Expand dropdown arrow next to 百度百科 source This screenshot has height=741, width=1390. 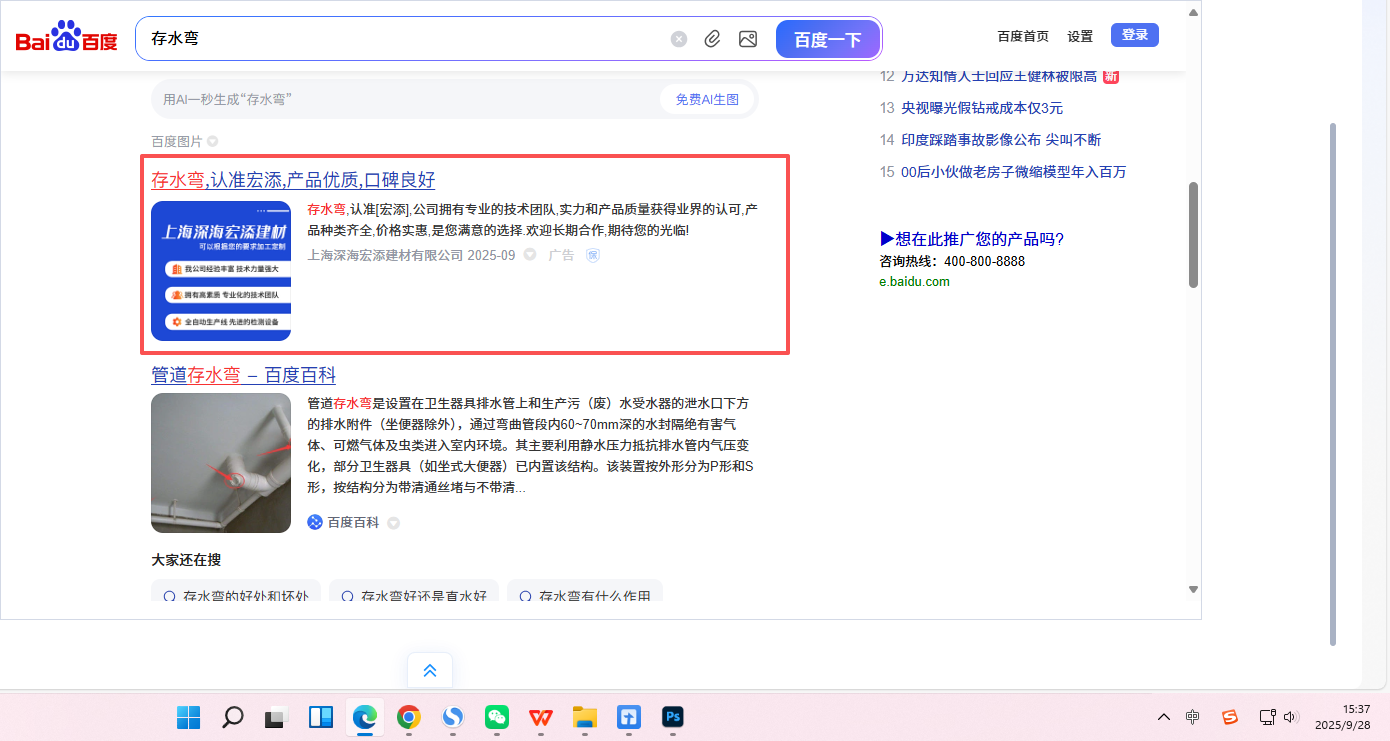[x=393, y=523]
